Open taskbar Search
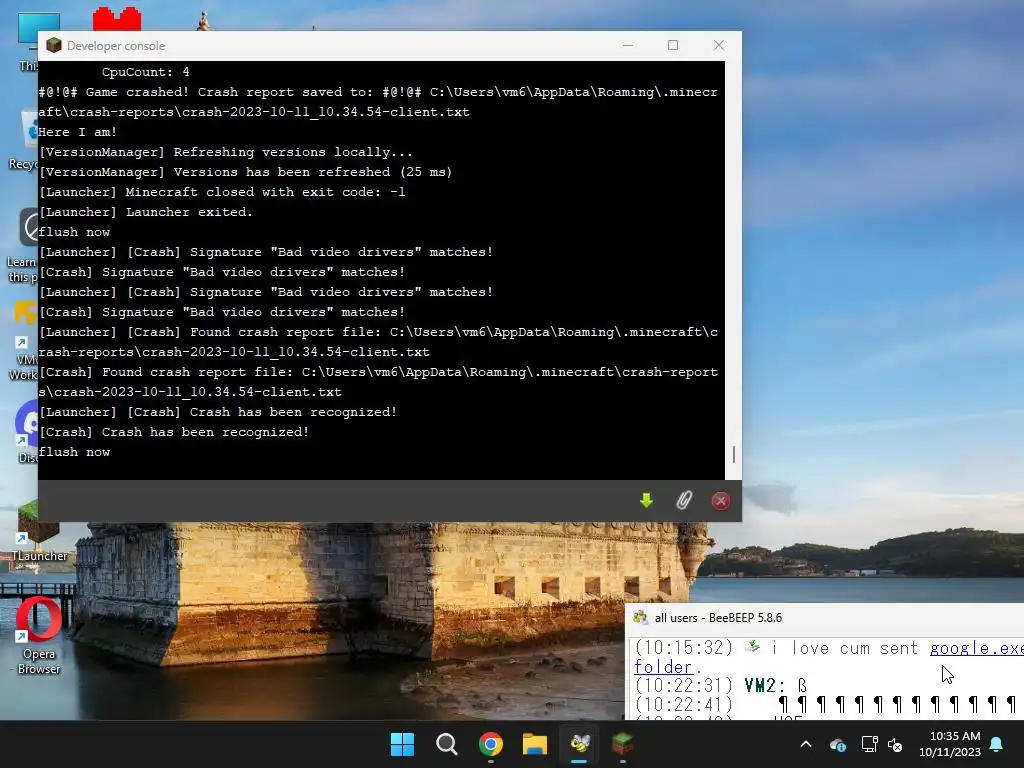This screenshot has height=768, width=1024. pos(447,744)
